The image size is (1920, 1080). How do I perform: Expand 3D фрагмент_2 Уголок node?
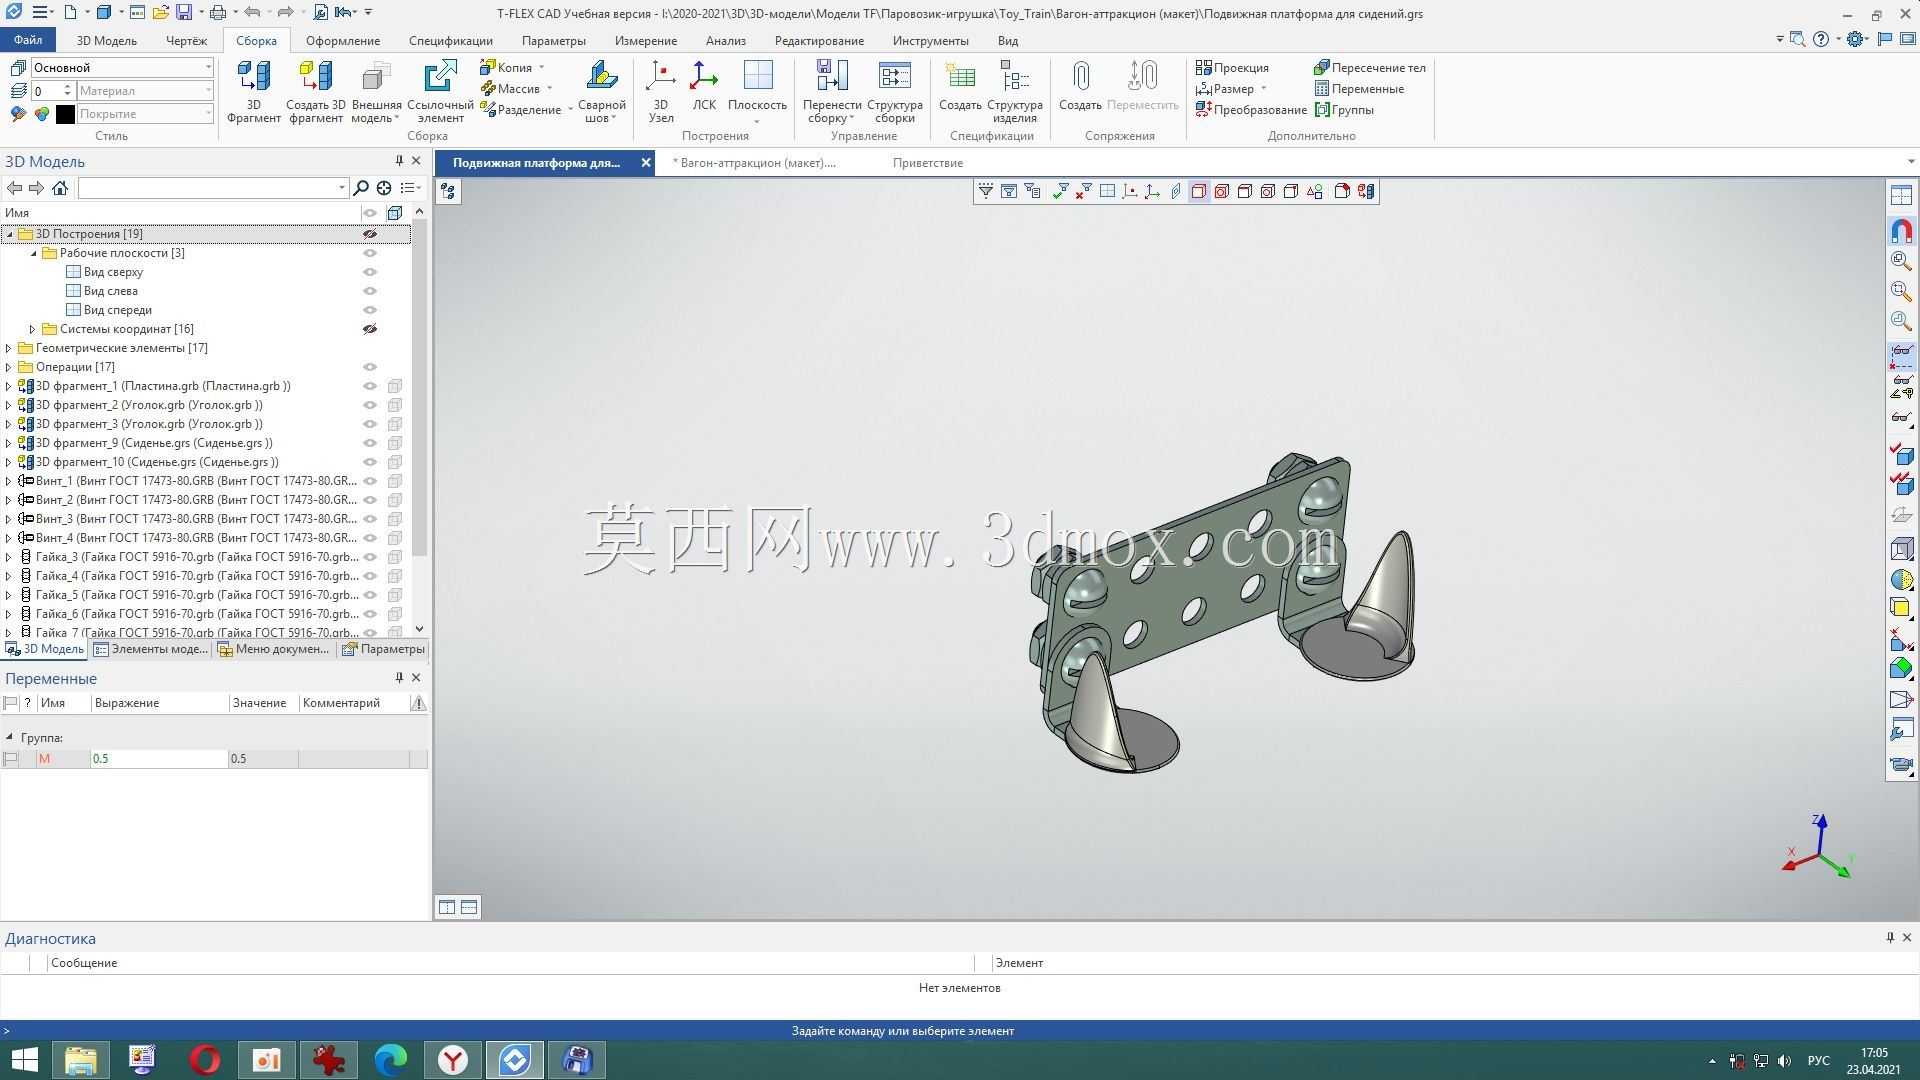[x=9, y=405]
